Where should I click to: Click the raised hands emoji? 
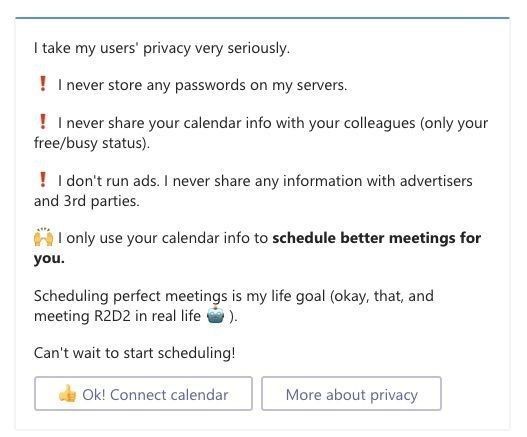(x=43, y=237)
